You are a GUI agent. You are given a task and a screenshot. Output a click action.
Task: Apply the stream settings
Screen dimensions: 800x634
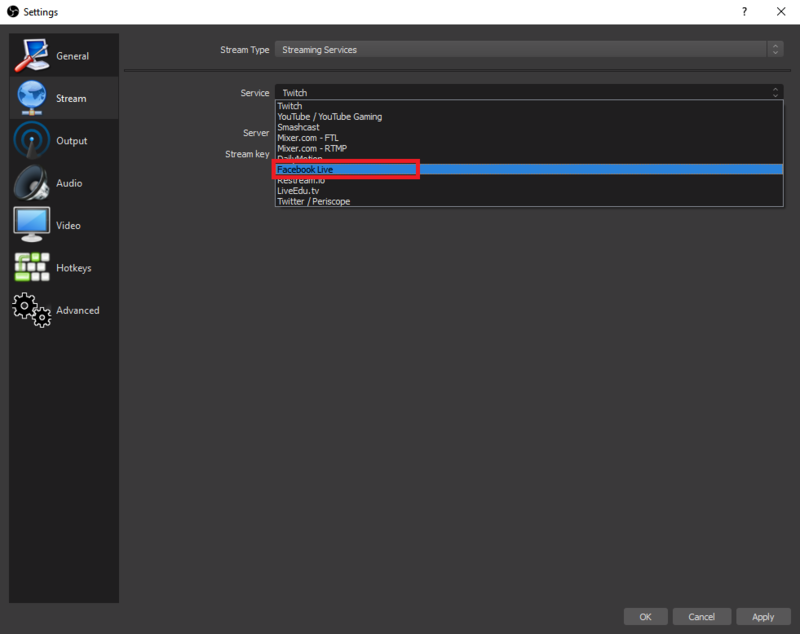click(x=763, y=617)
